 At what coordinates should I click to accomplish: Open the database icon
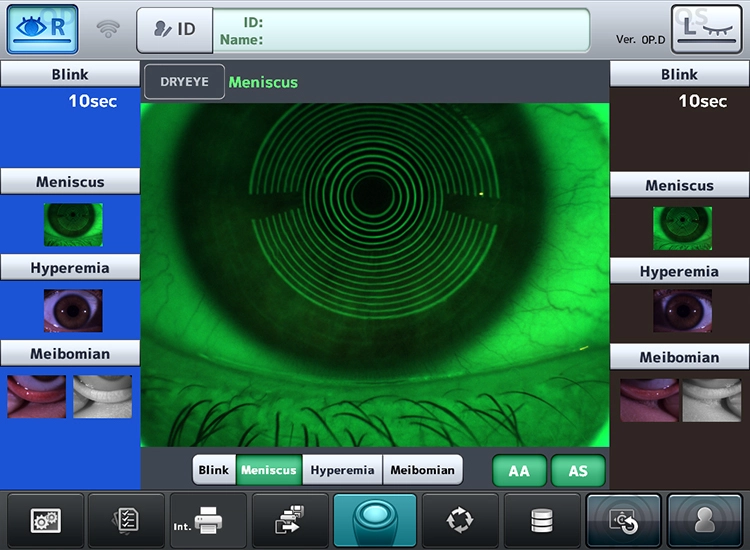(x=541, y=520)
